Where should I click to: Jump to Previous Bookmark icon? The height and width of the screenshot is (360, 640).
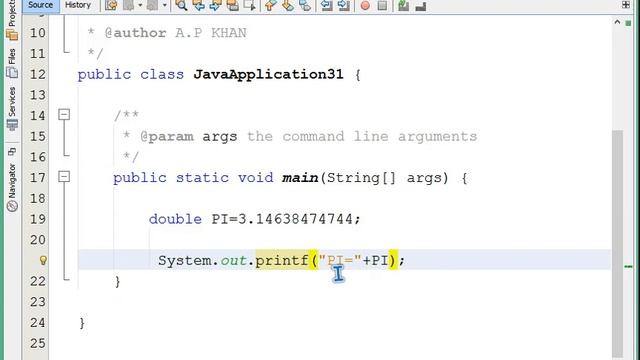point(270,5)
